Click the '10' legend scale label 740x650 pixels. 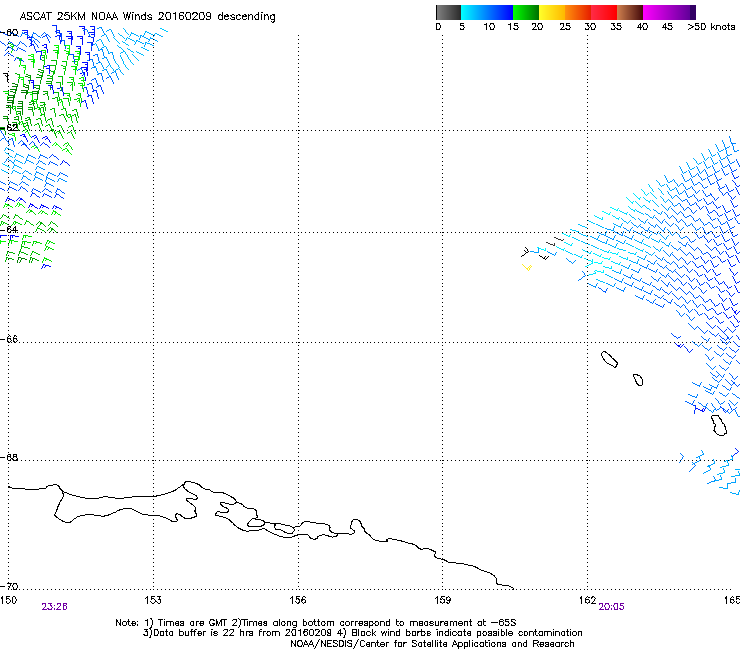(489, 27)
